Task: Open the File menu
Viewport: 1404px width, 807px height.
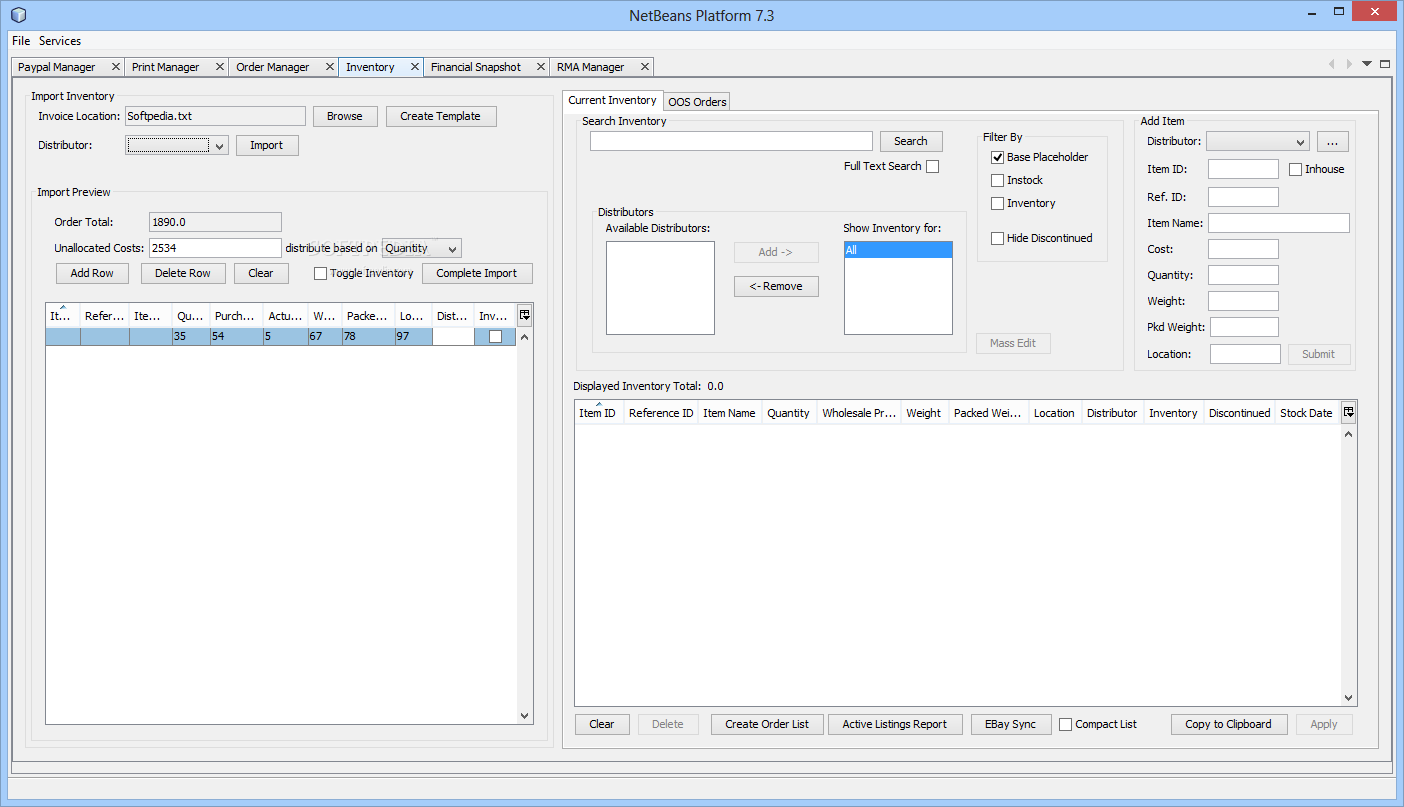Action: pos(21,41)
